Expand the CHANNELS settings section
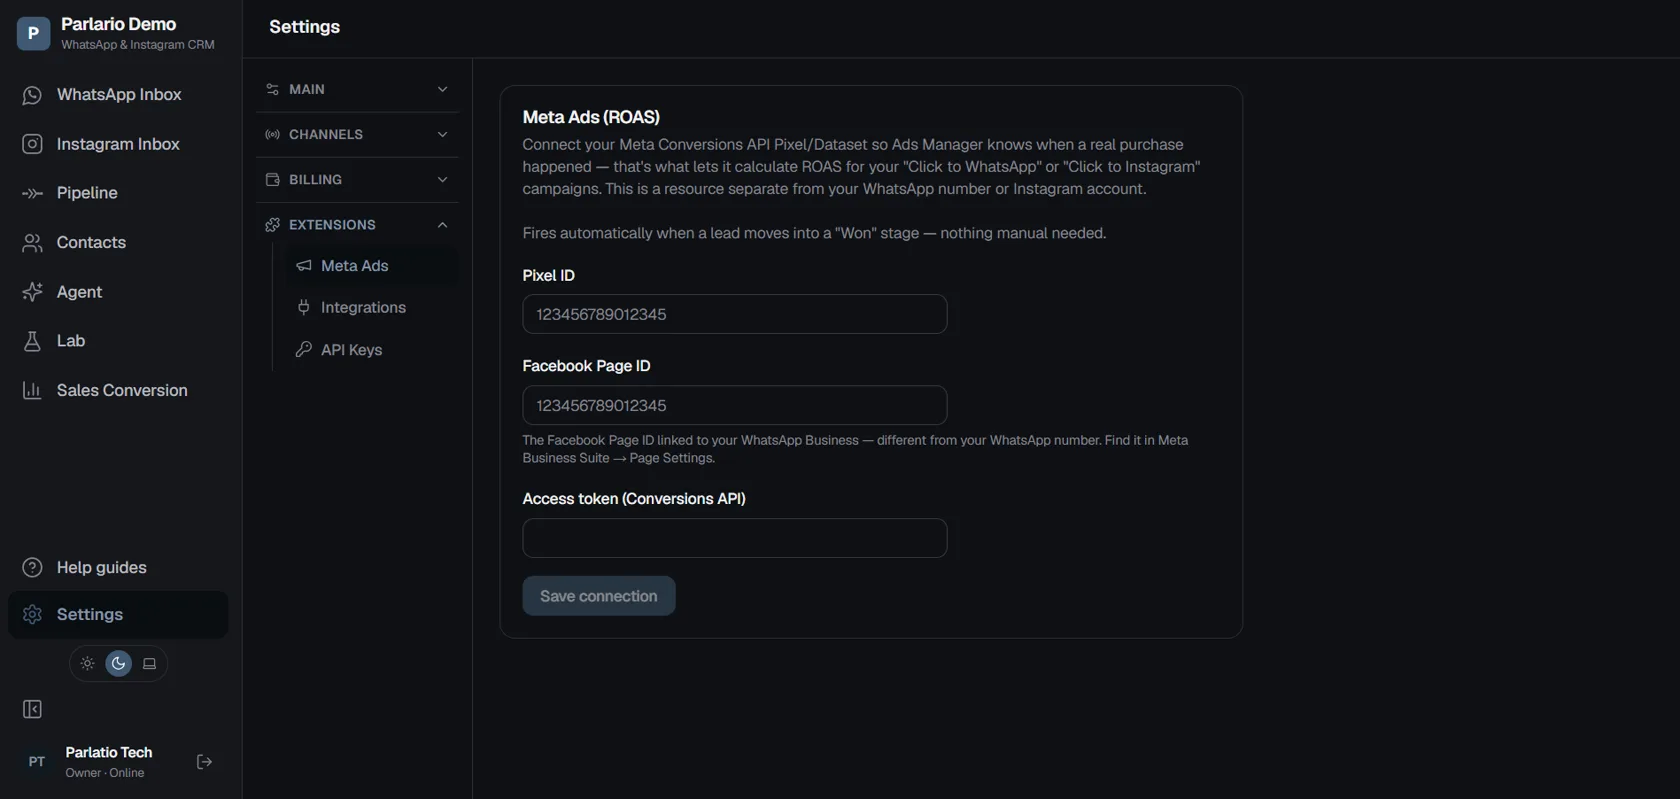 point(357,134)
